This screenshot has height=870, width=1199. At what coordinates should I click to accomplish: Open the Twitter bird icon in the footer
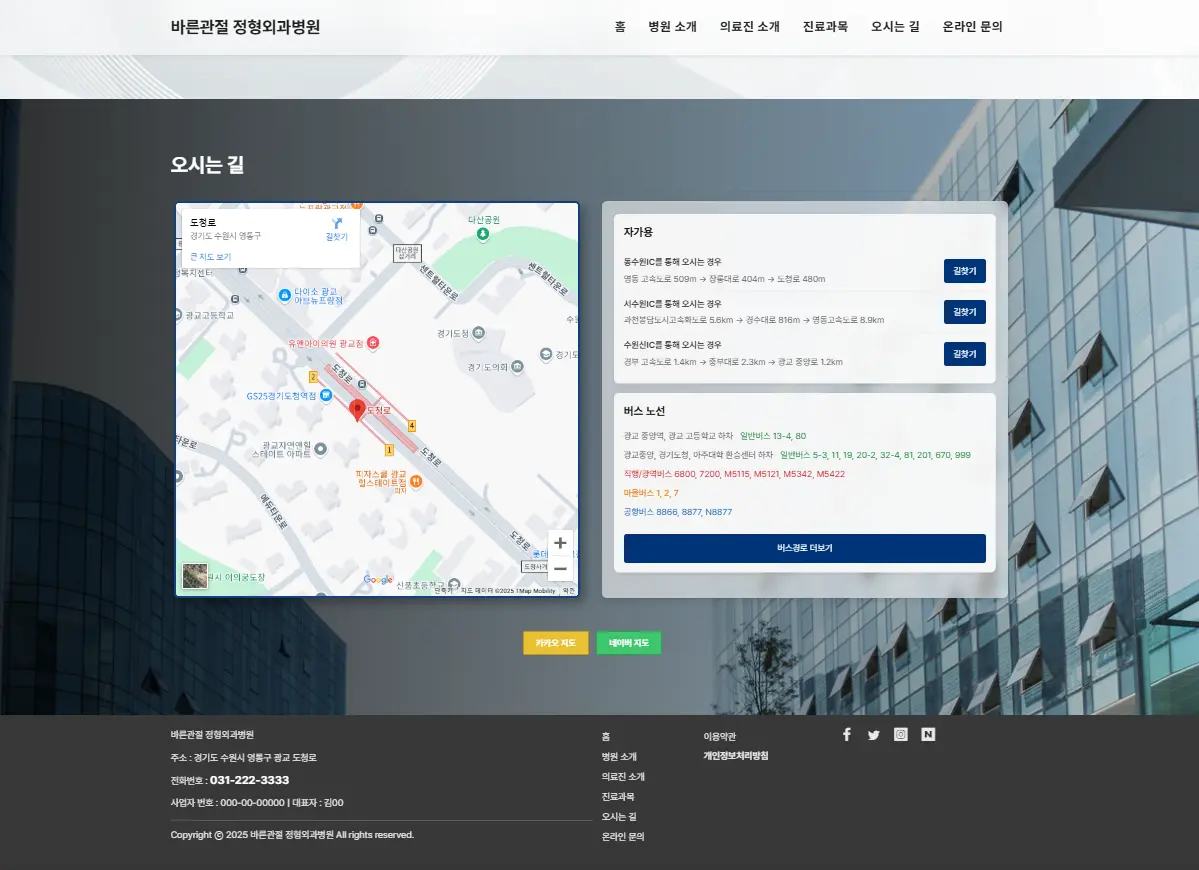[x=873, y=733]
